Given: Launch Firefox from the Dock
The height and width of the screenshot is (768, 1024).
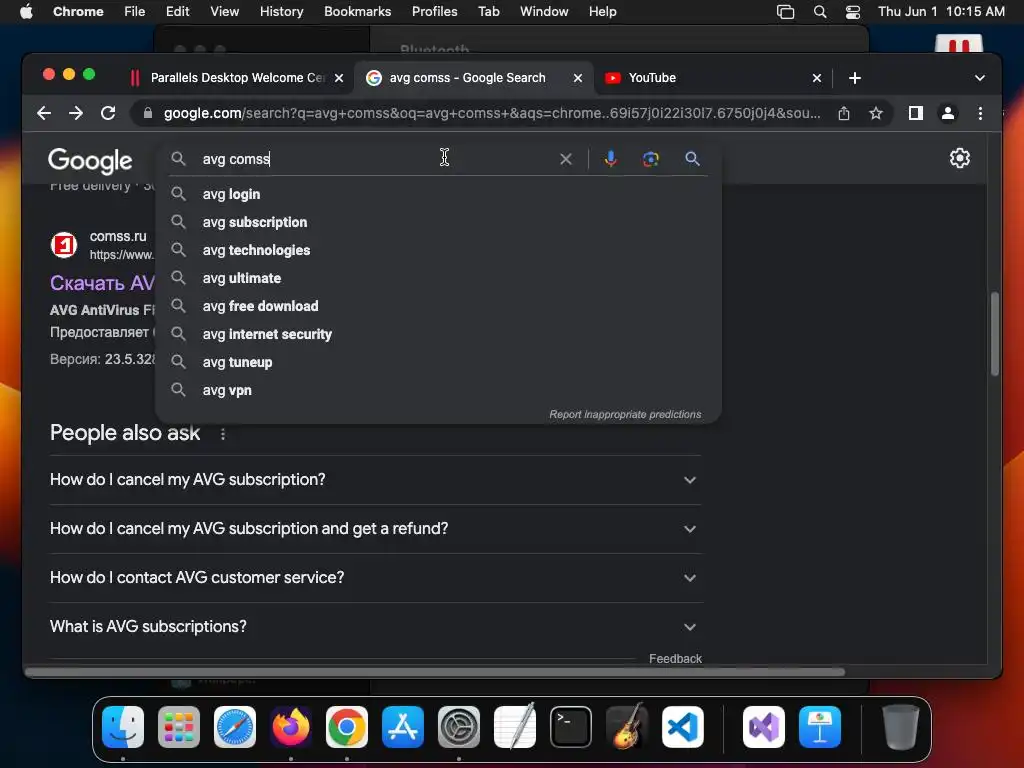Looking at the screenshot, I should [291, 727].
